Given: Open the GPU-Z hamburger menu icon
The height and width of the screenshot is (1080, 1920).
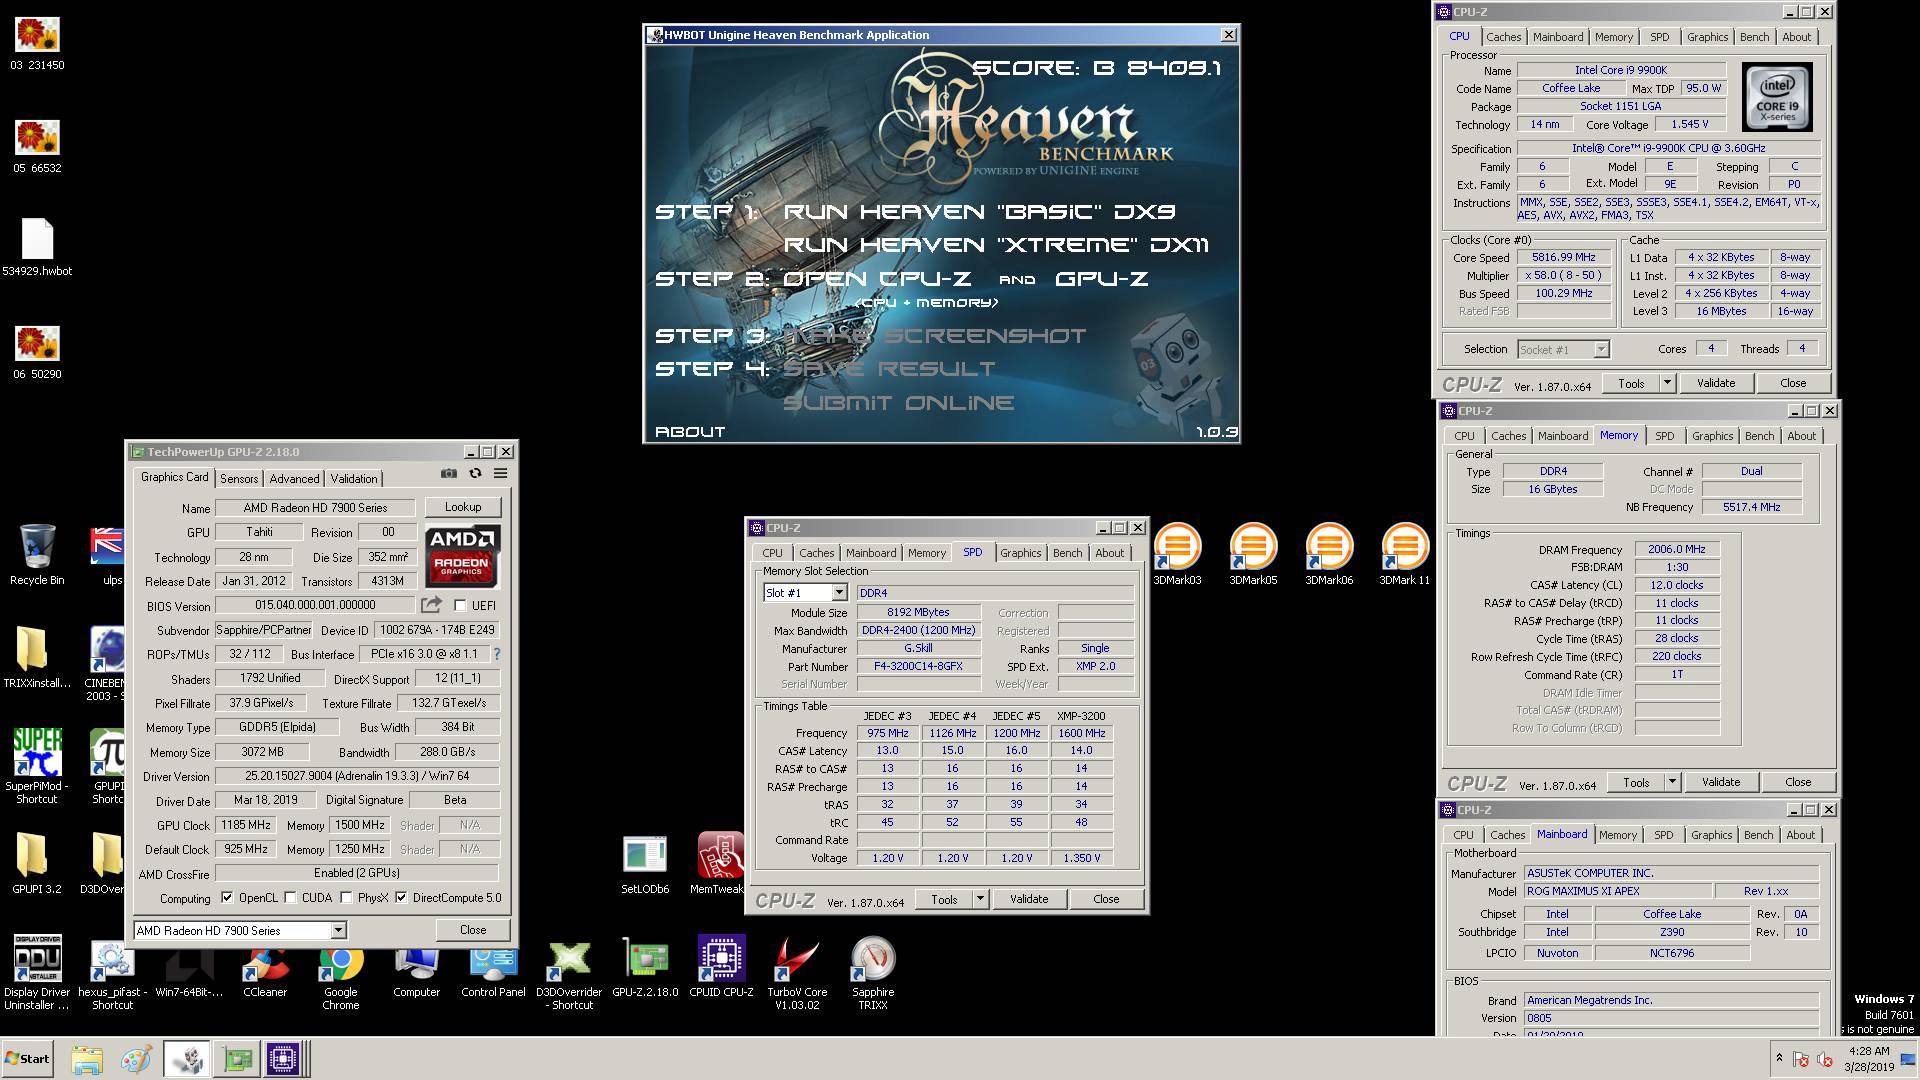Looking at the screenshot, I should [x=501, y=474].
